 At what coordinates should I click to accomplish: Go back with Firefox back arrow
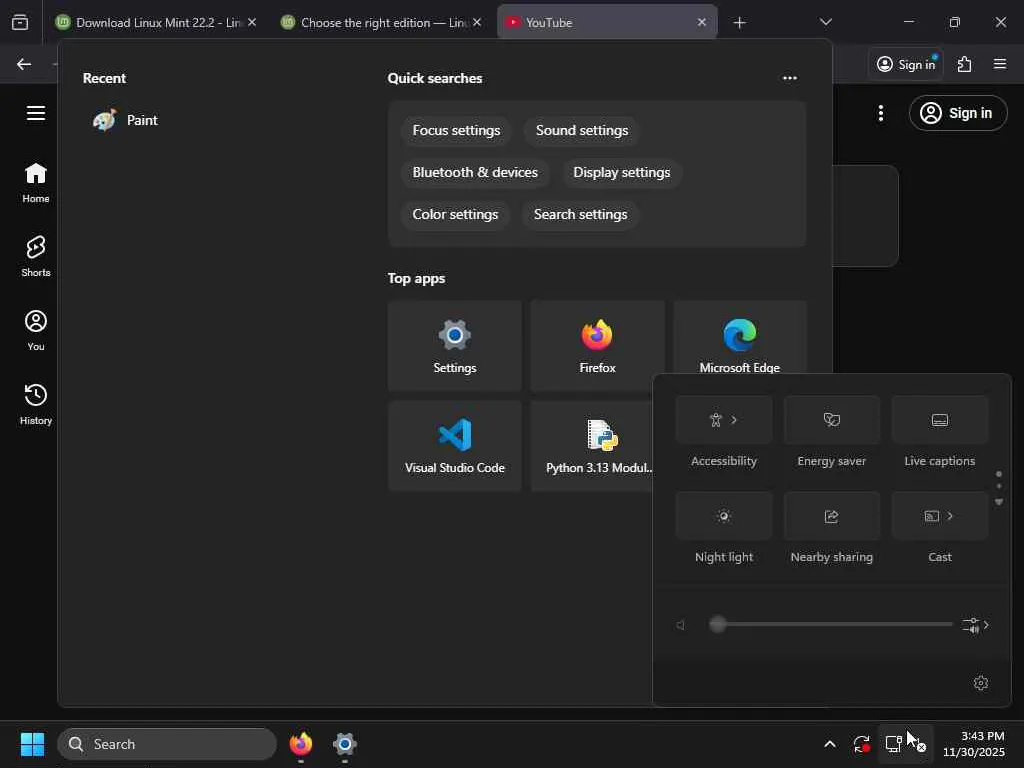coord(24,64)
